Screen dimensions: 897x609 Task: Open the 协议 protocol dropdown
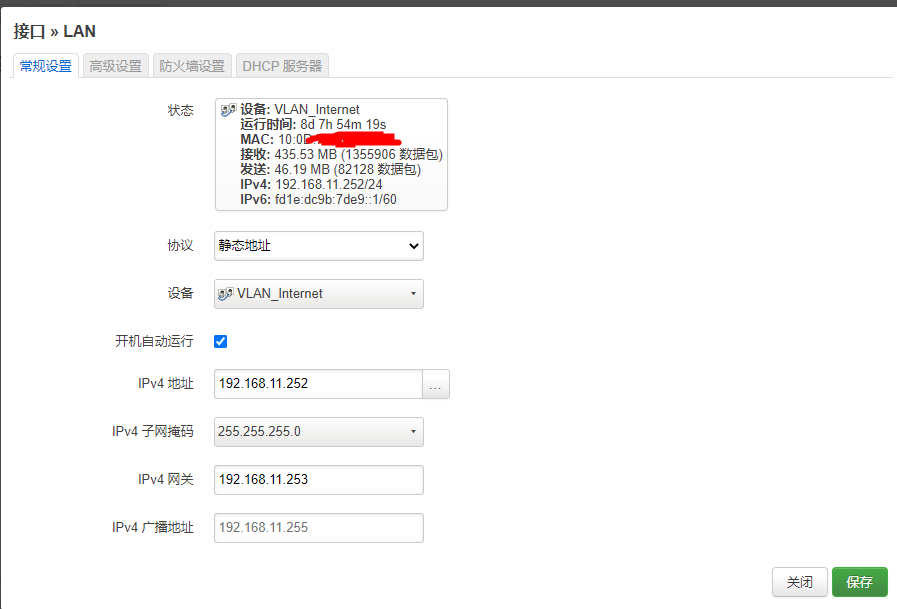point(319,246)
